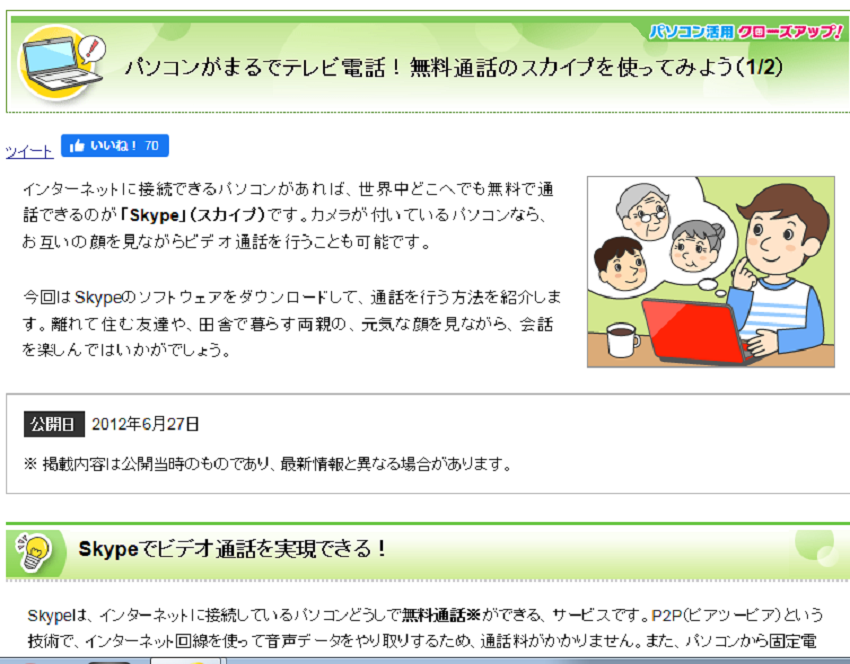Click the paragraph starting 今回は Skypeのソフトウェア

(x=292, y=324)
